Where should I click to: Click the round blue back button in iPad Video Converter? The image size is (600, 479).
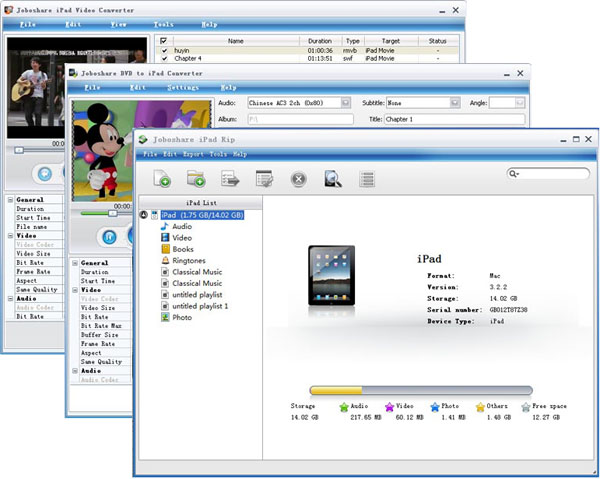click(x=45, y=174)
